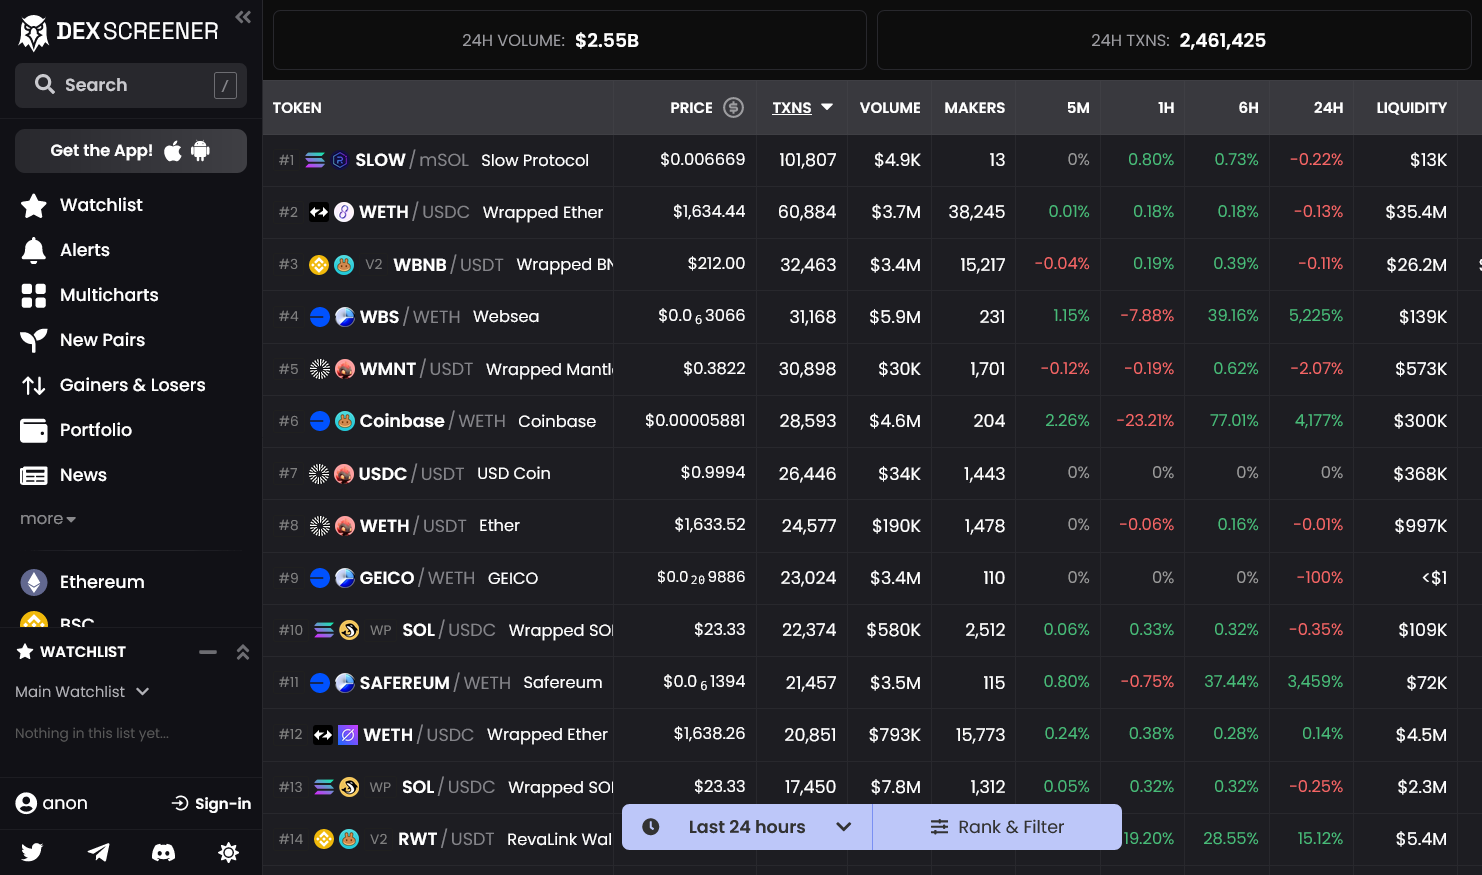
Task: Click the PancakeSwap icon in the RWT/USDT row
Action: (x=348, y=839)
